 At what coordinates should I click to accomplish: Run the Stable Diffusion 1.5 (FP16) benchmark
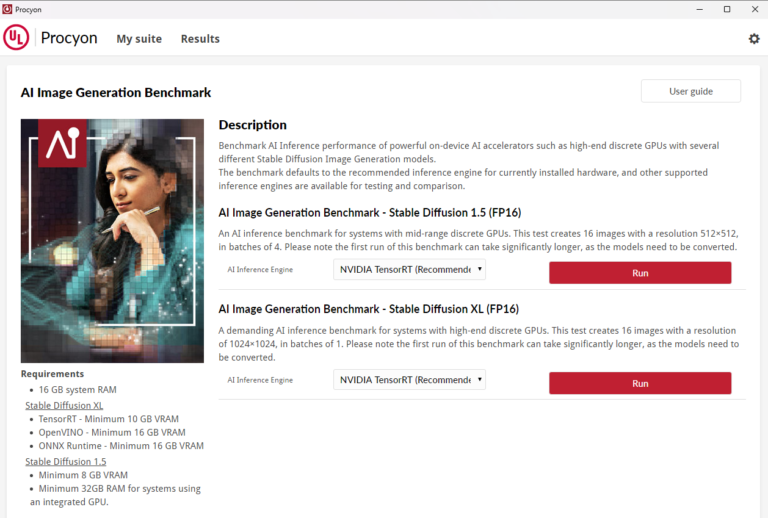[x=640, y=272]
